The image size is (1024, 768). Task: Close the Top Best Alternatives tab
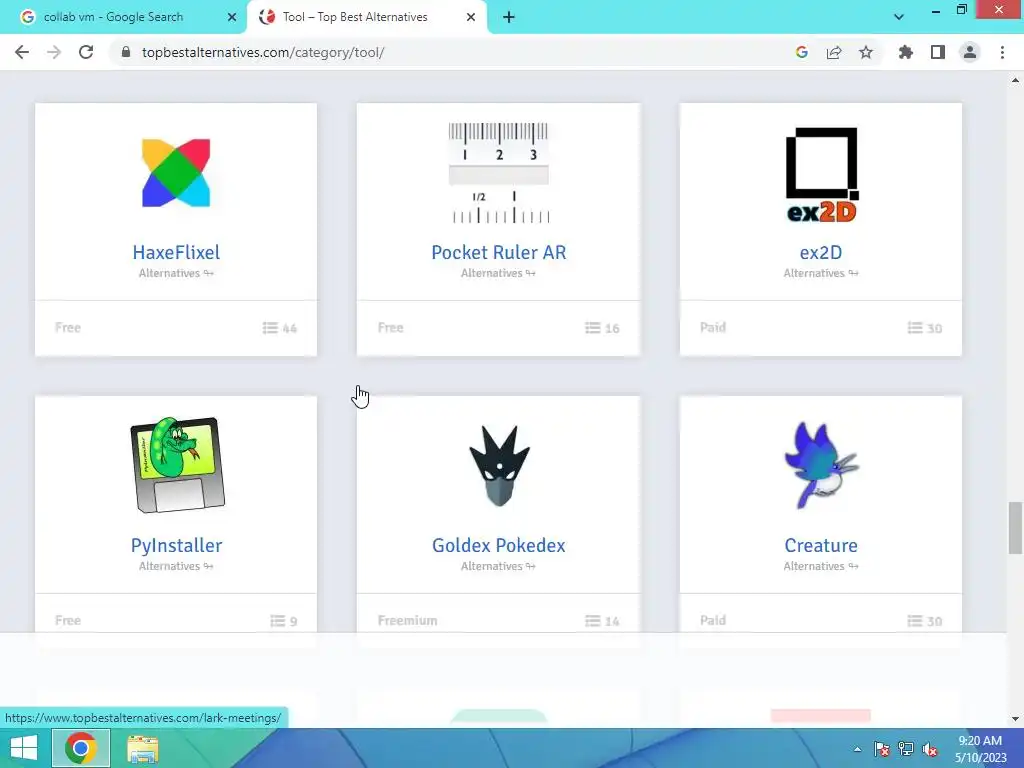[x=471, y=18]
